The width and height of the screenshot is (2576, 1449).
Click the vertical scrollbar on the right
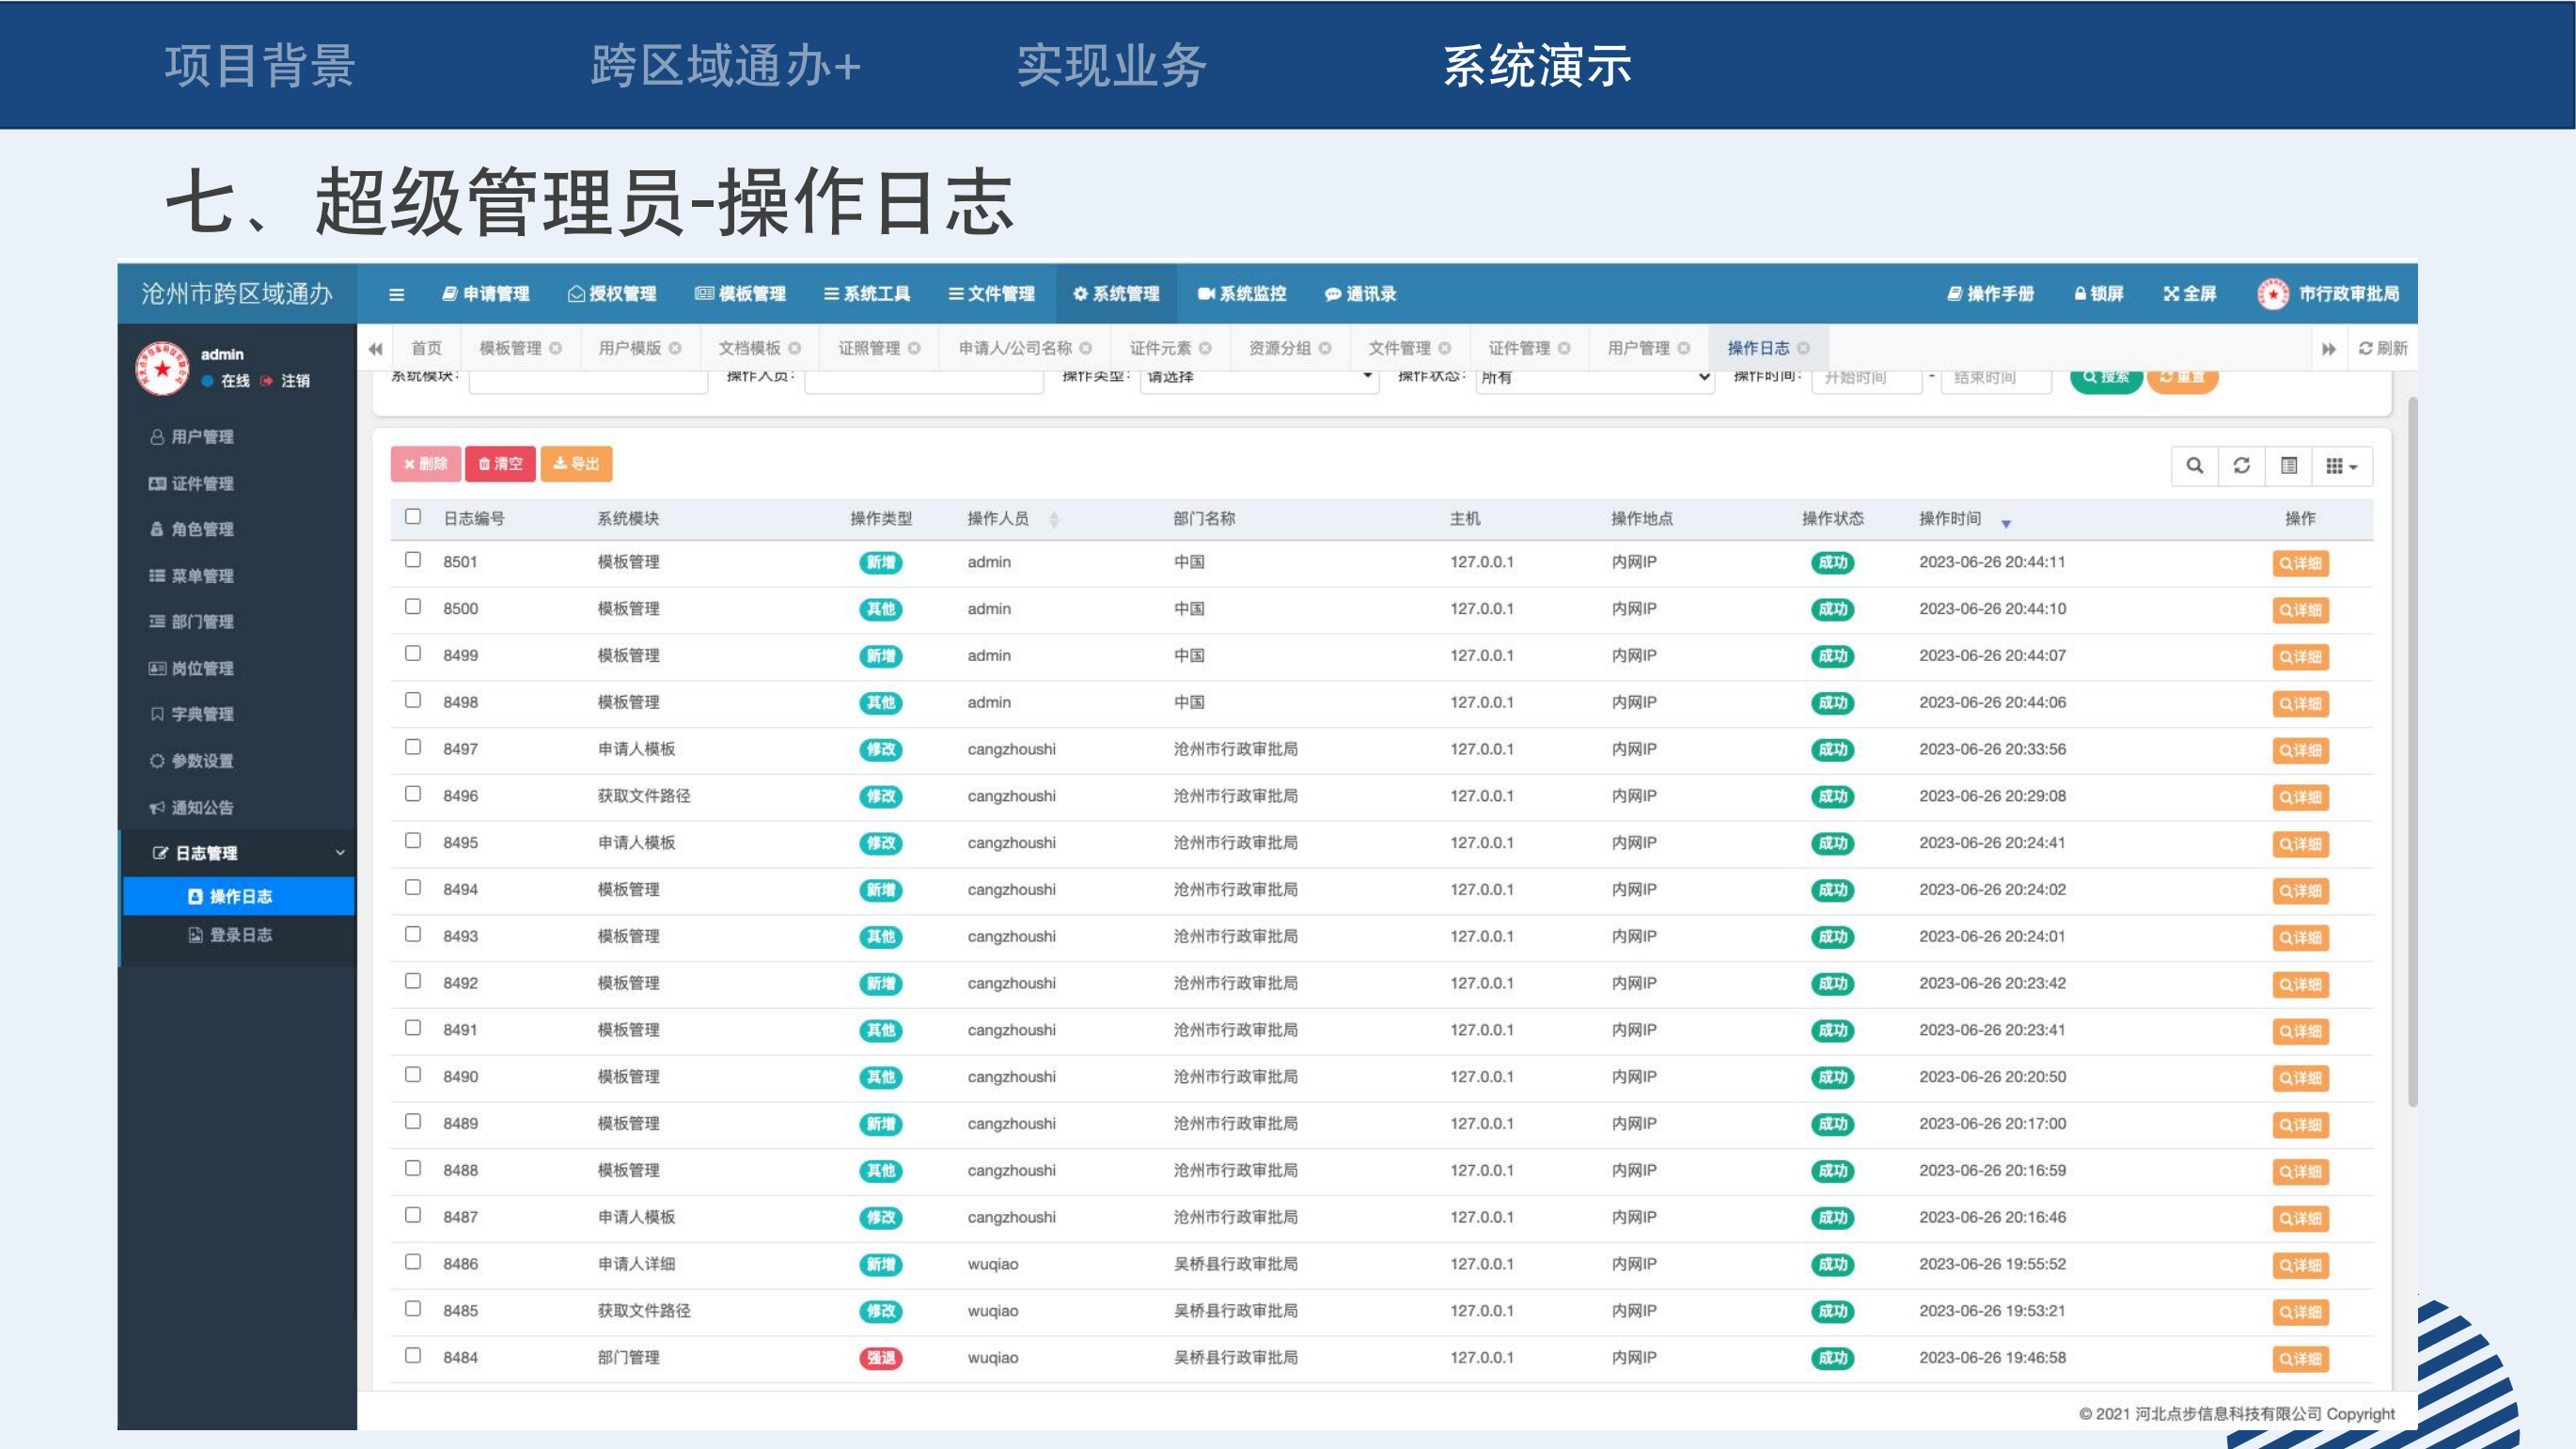(2412, 750)
